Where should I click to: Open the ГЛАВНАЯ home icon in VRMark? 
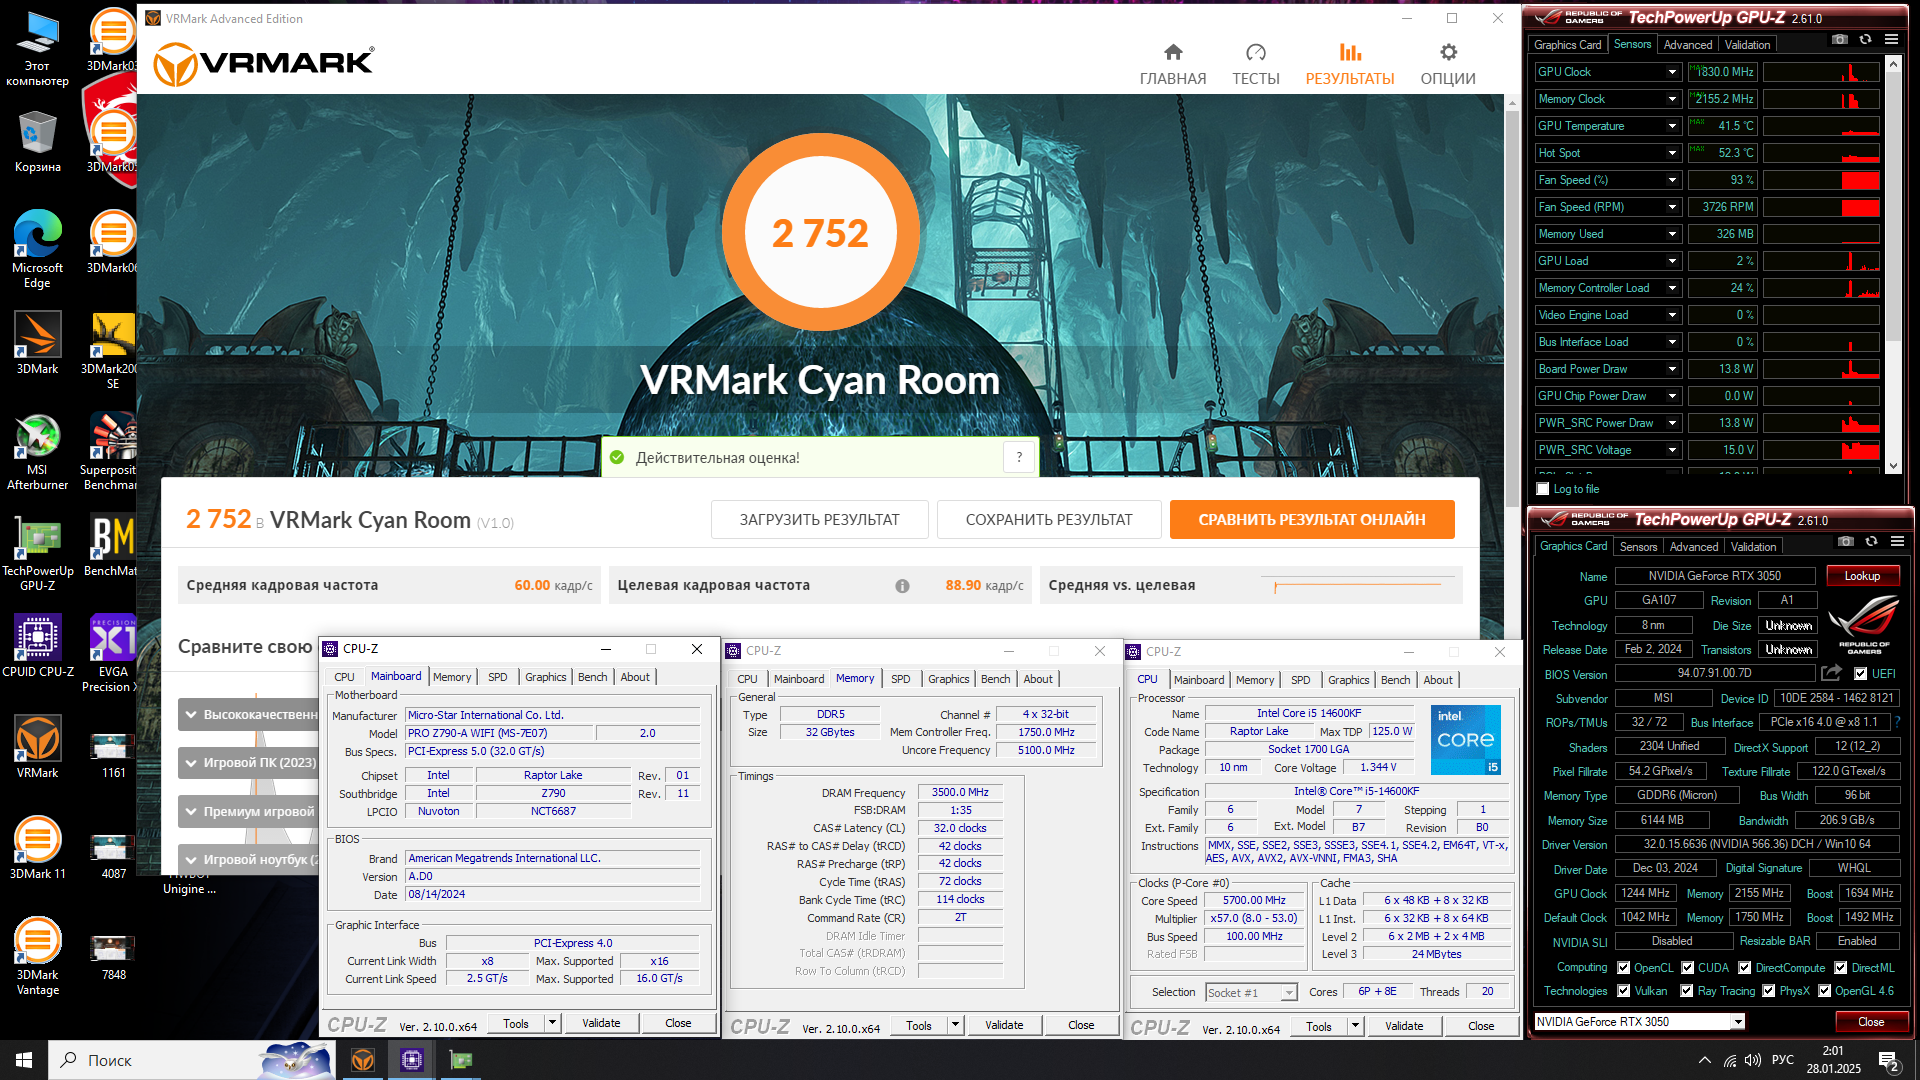pyautogui.click(x=1173, y=52)
